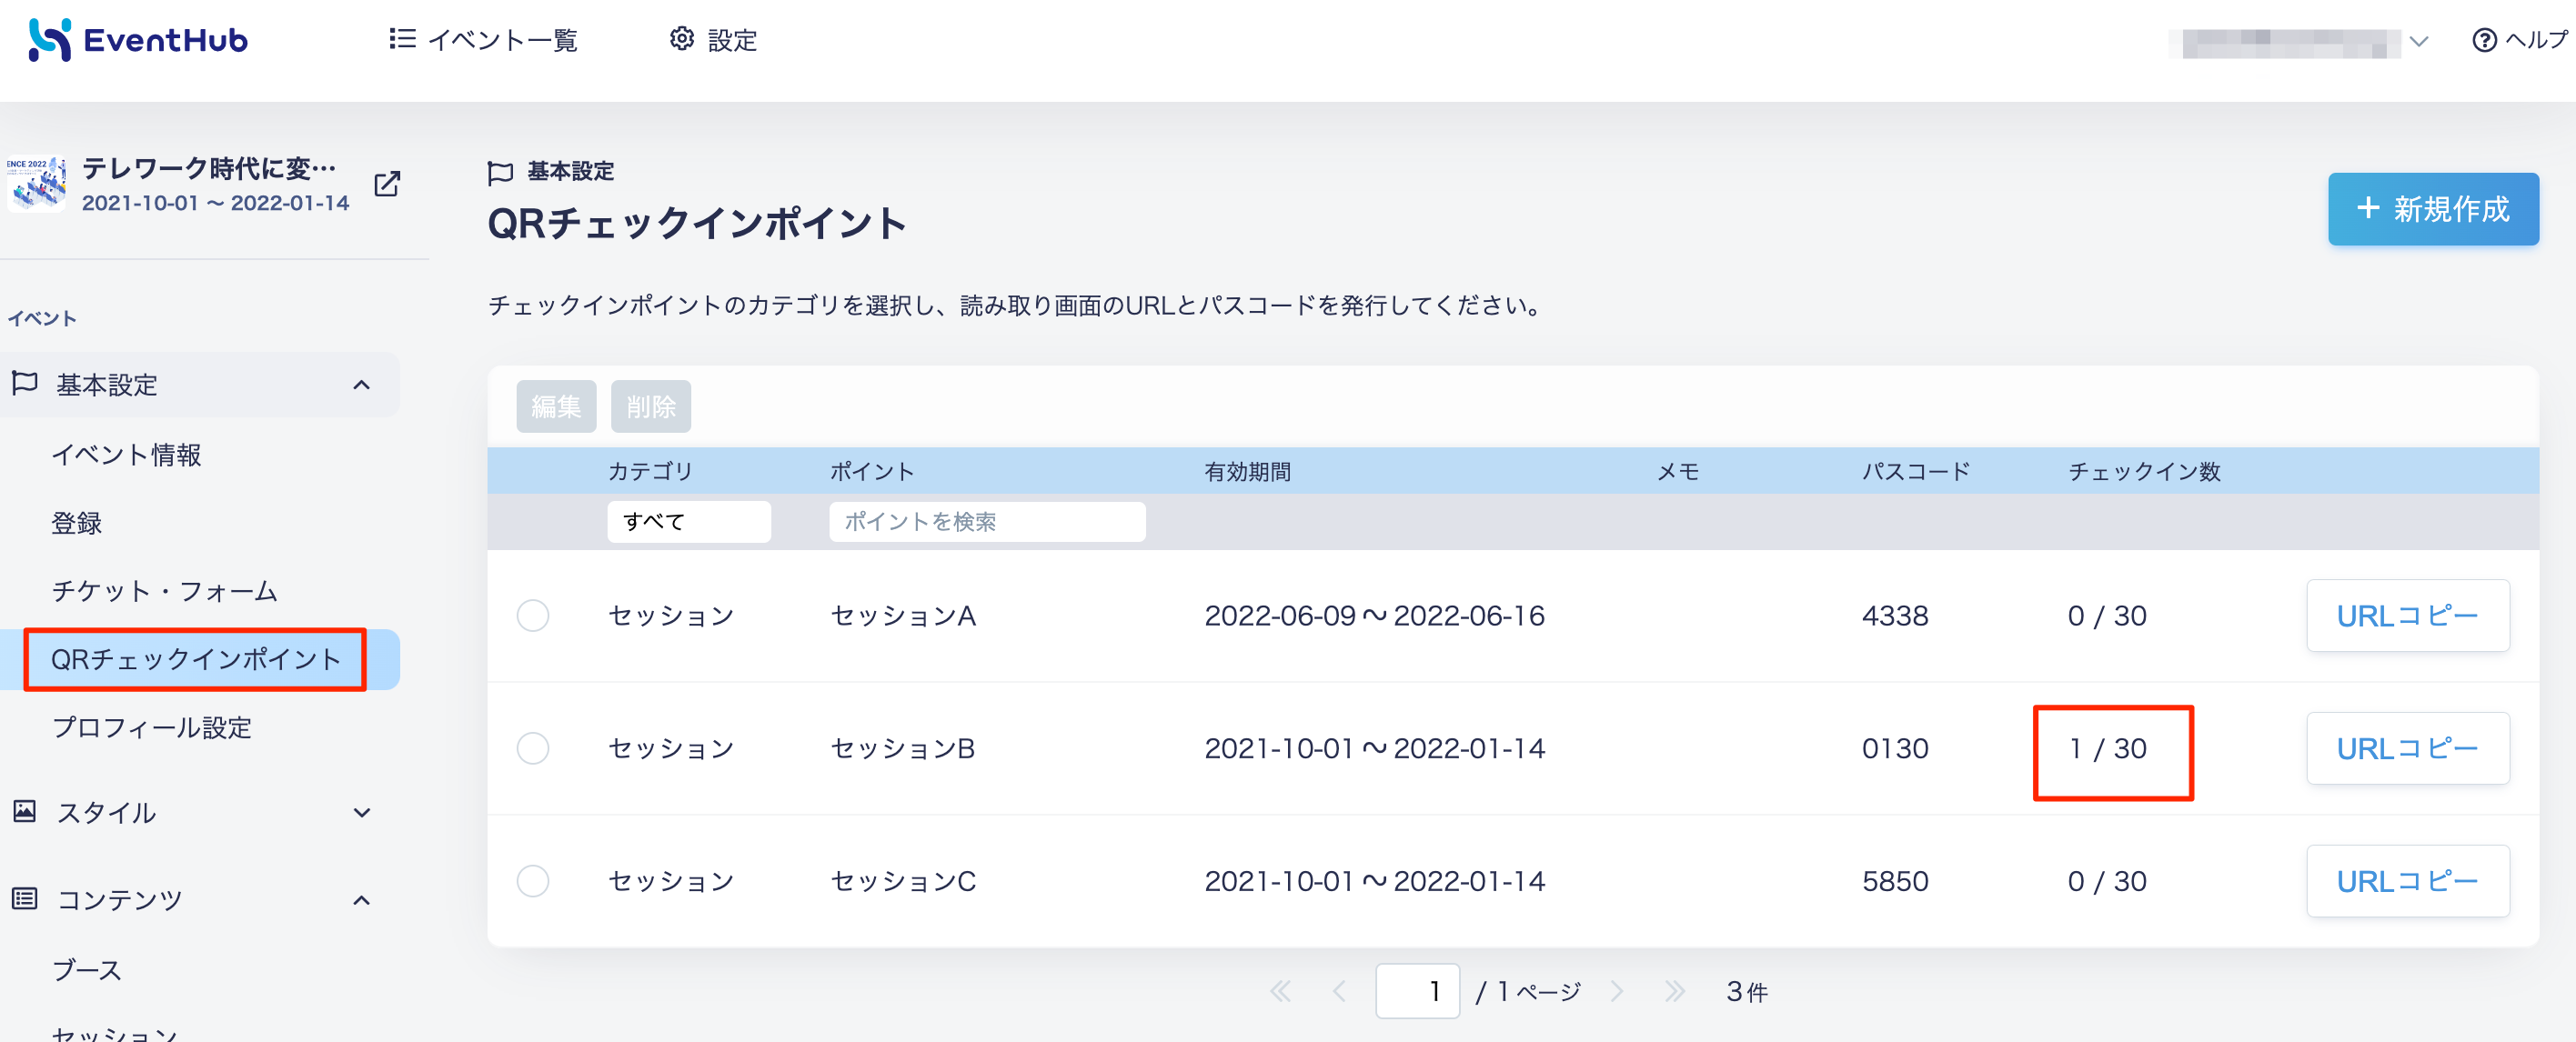Image resolution: width=2576 pixels, height=1042 pixels.
Task: Click the event list icon in header
Action: [x=402, y=39]
